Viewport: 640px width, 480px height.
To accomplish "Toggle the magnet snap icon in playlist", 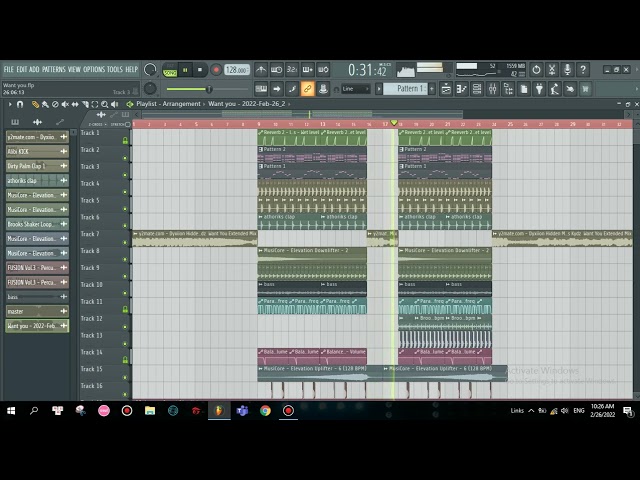I will click(20, 104).
